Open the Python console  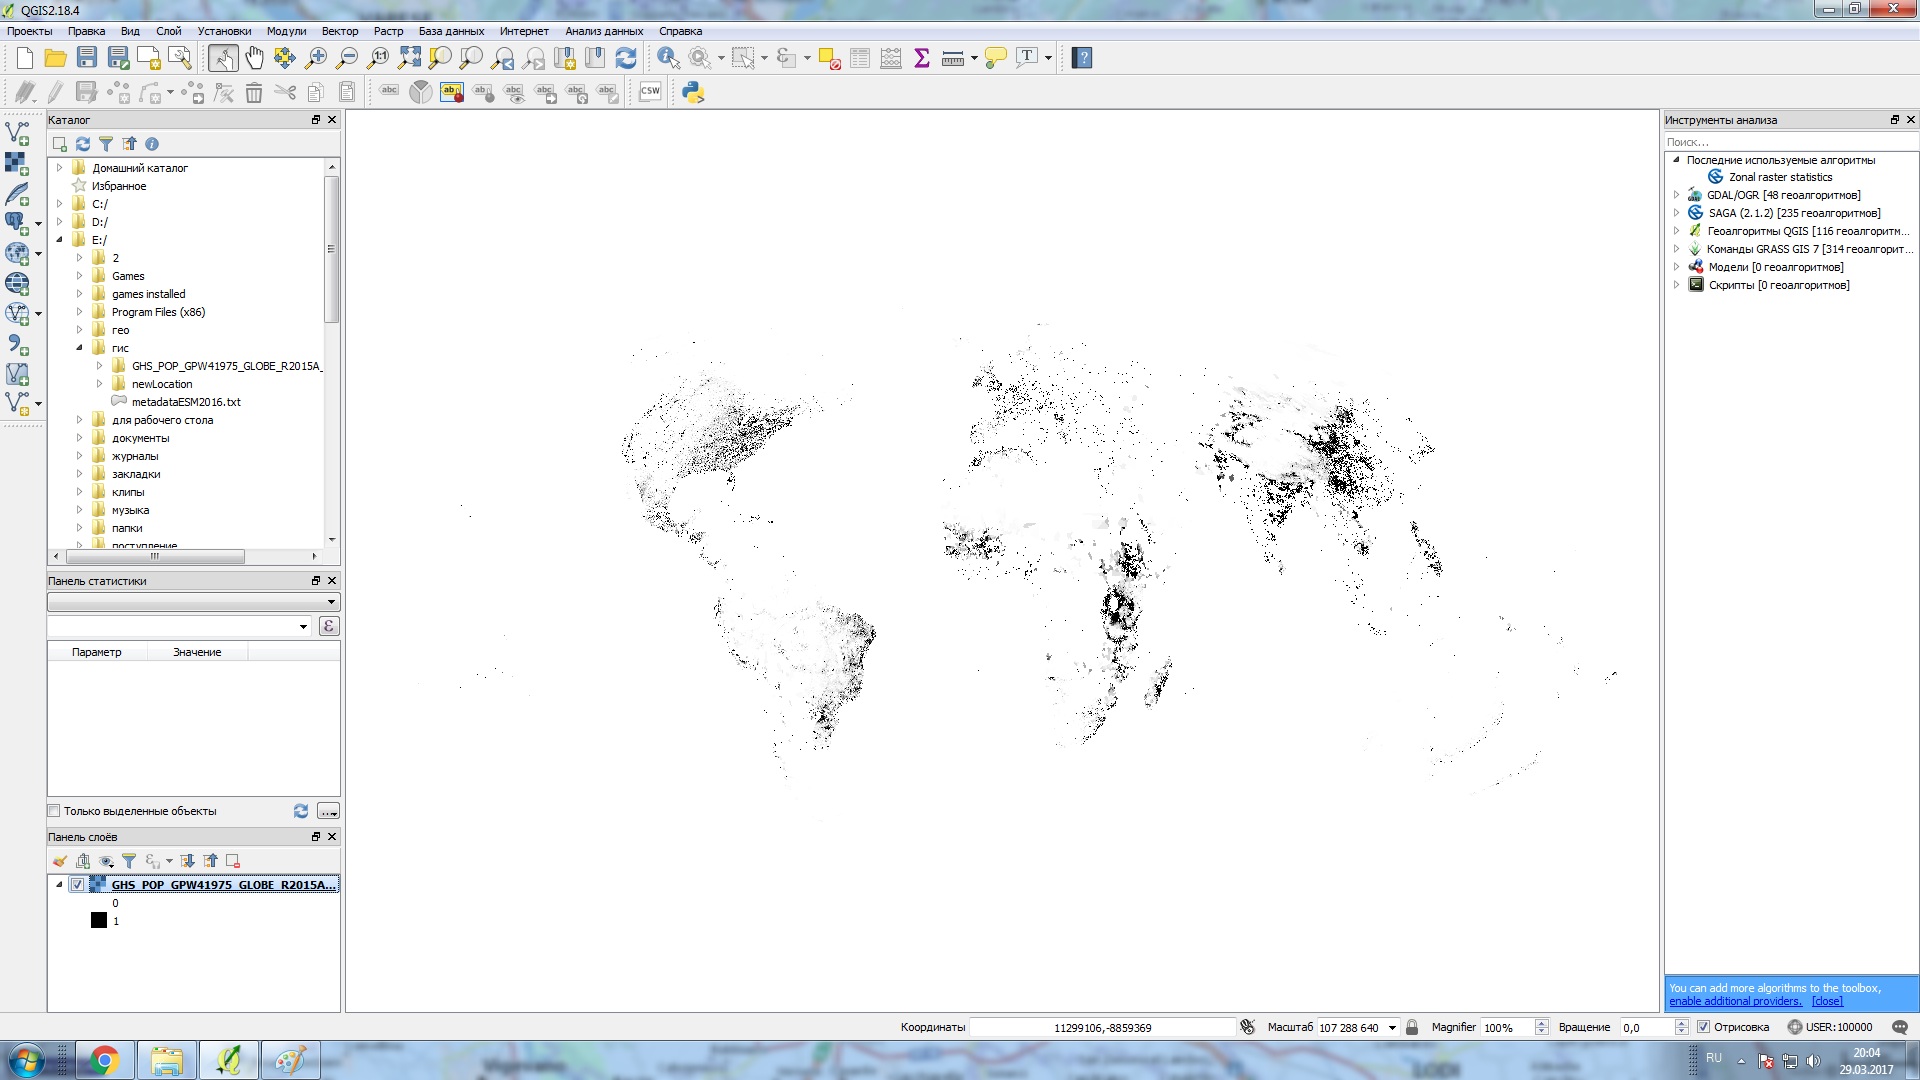(693, 93)
